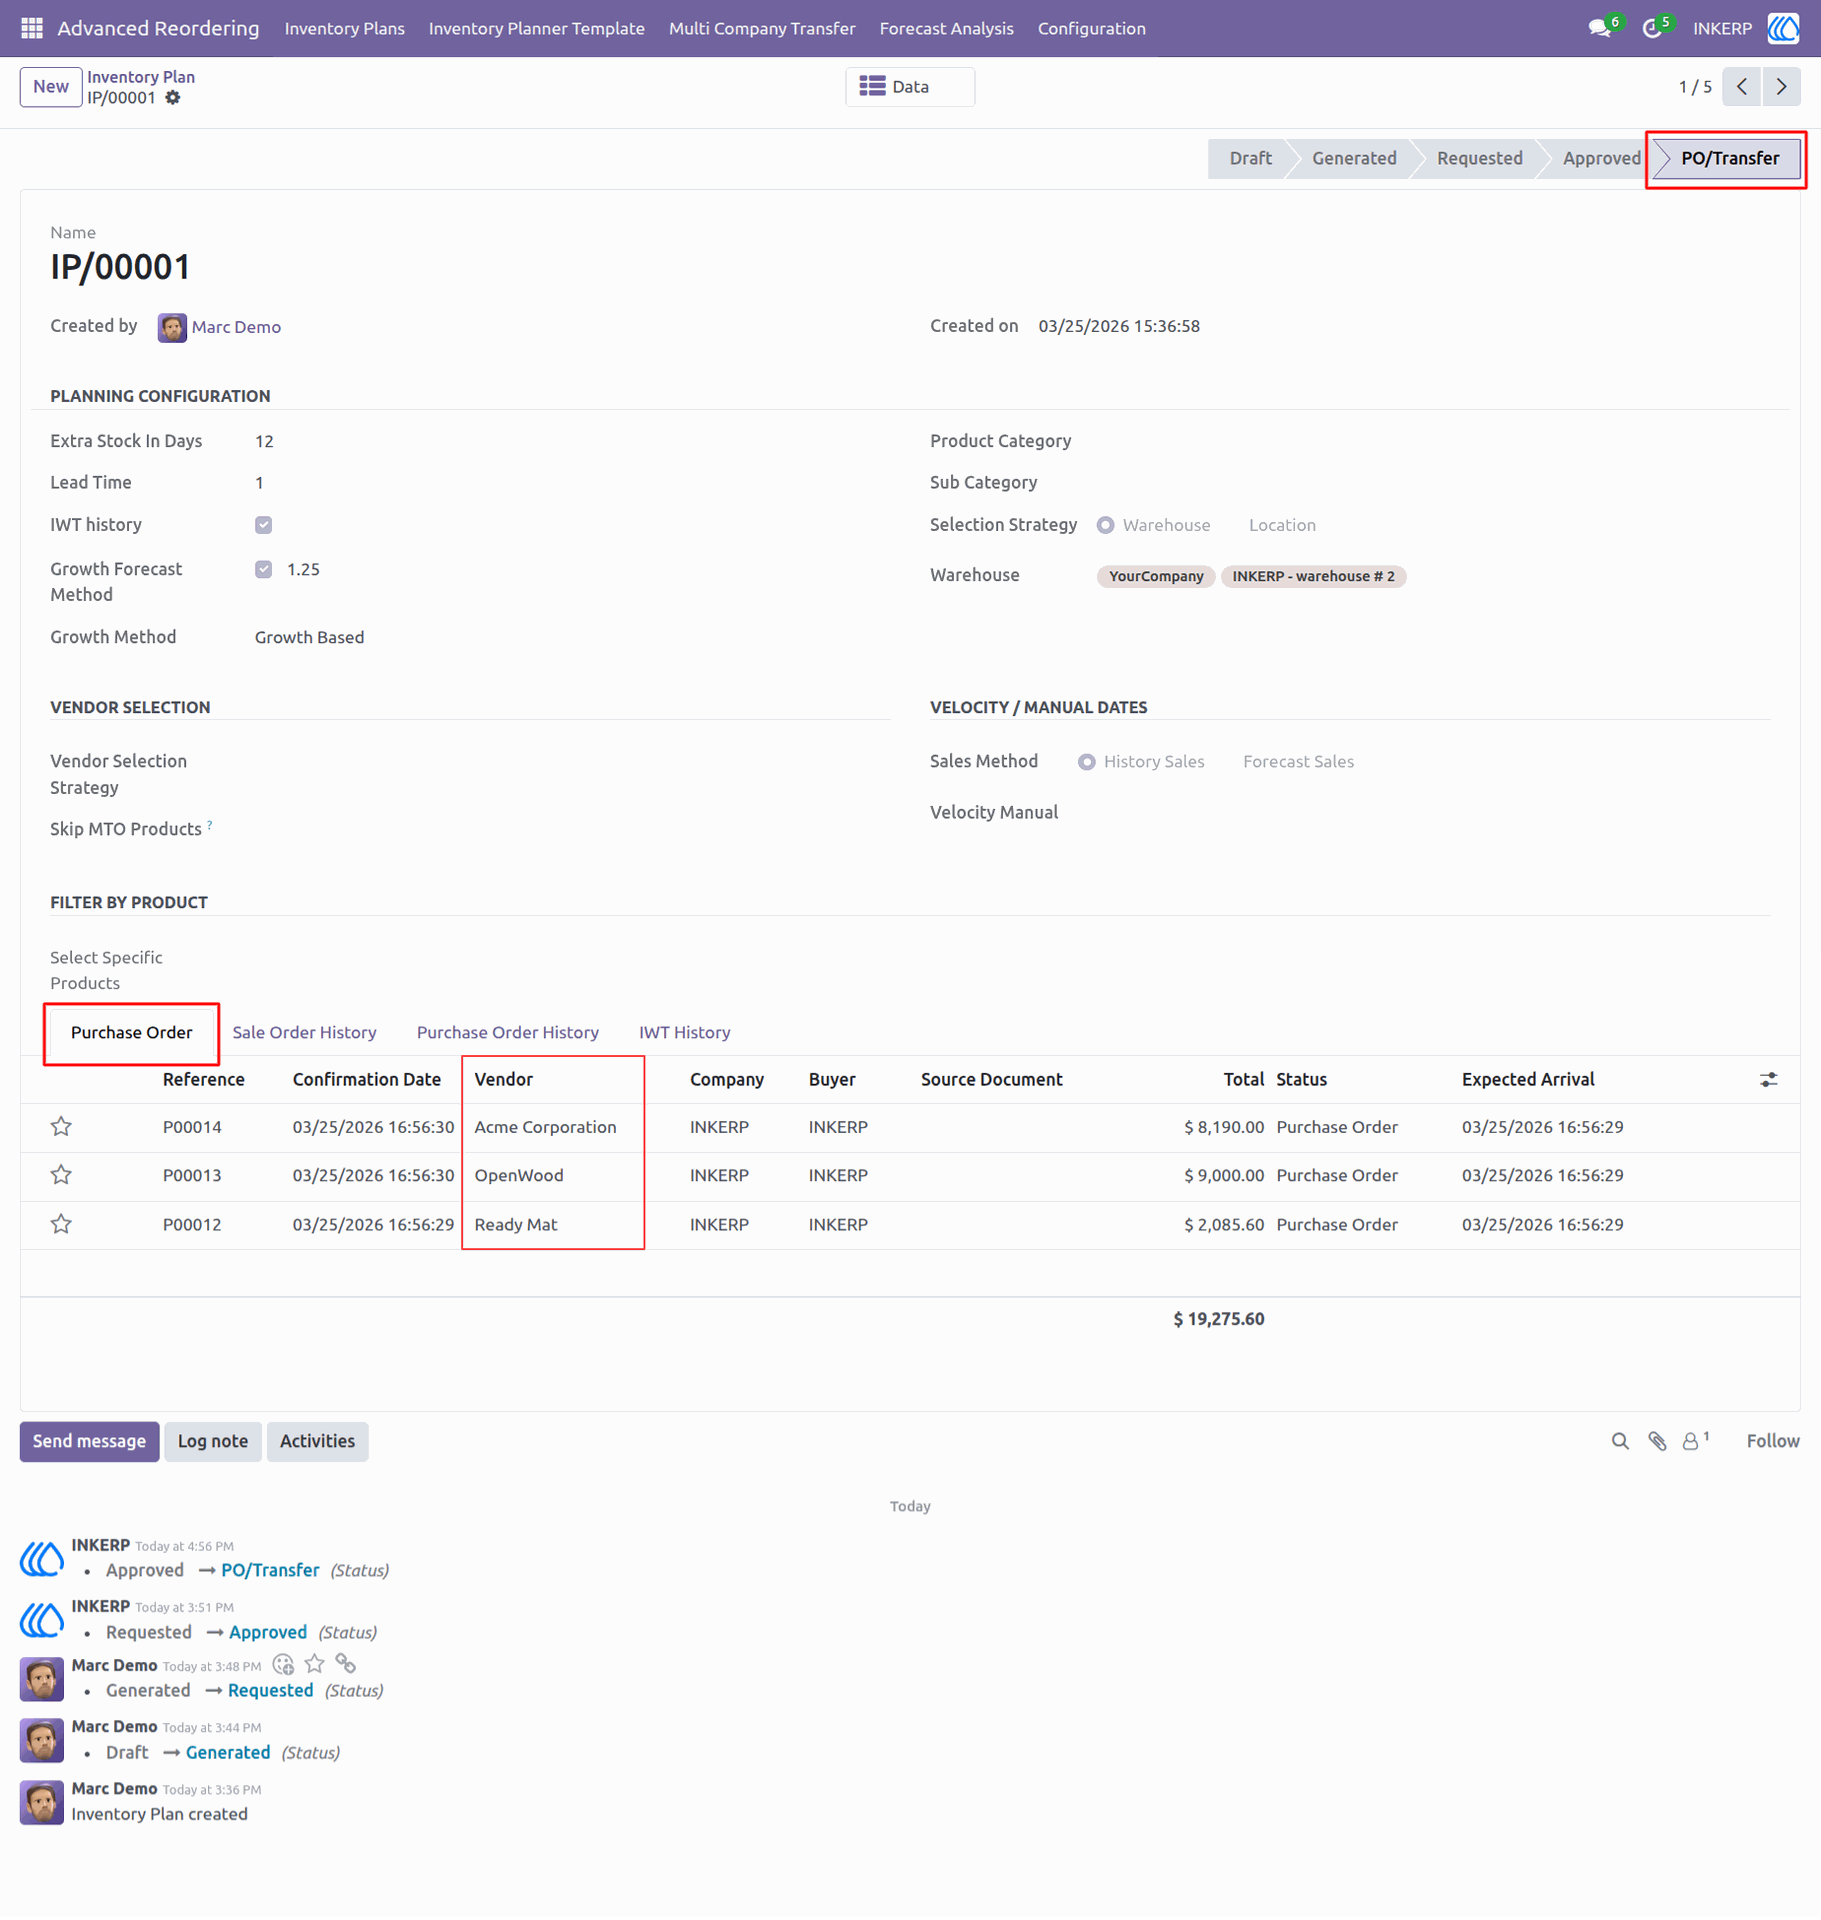Viewport: 1821px width, 1920px height.
Task: Open the Configuration menu
Action: (1091, 28)
